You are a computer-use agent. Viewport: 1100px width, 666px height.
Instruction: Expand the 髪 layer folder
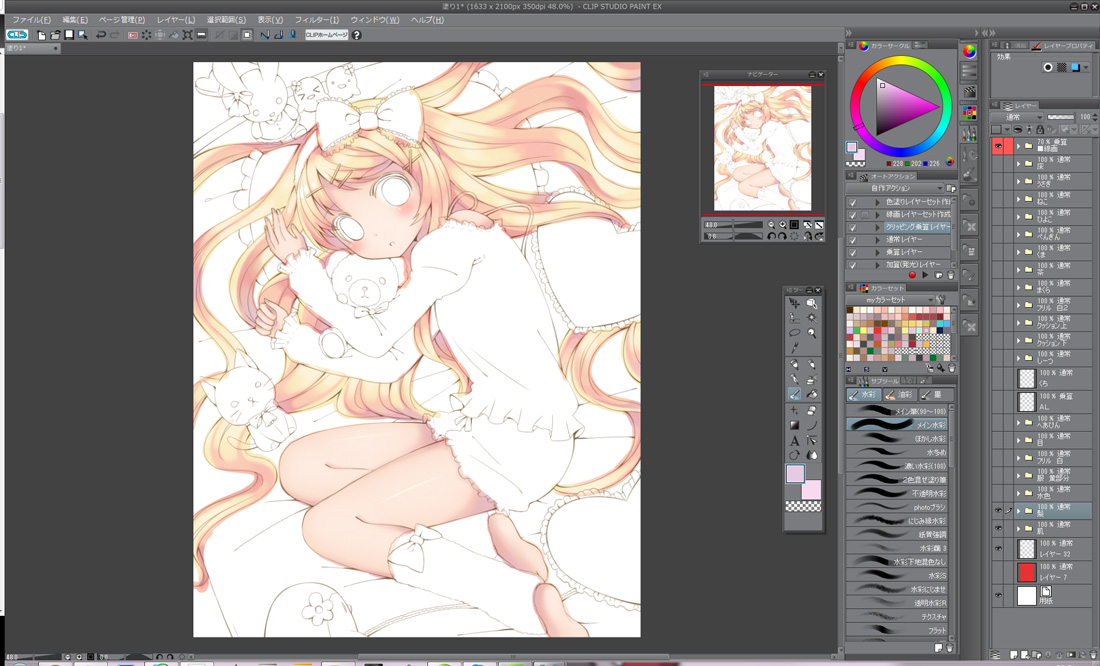(1019, 510)
